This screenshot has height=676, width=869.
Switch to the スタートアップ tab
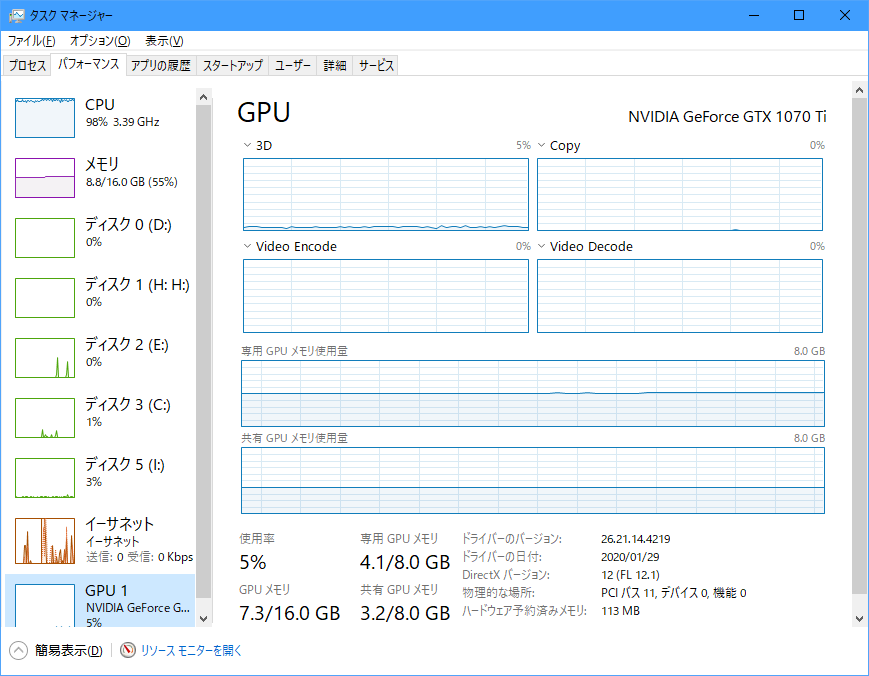233,65
